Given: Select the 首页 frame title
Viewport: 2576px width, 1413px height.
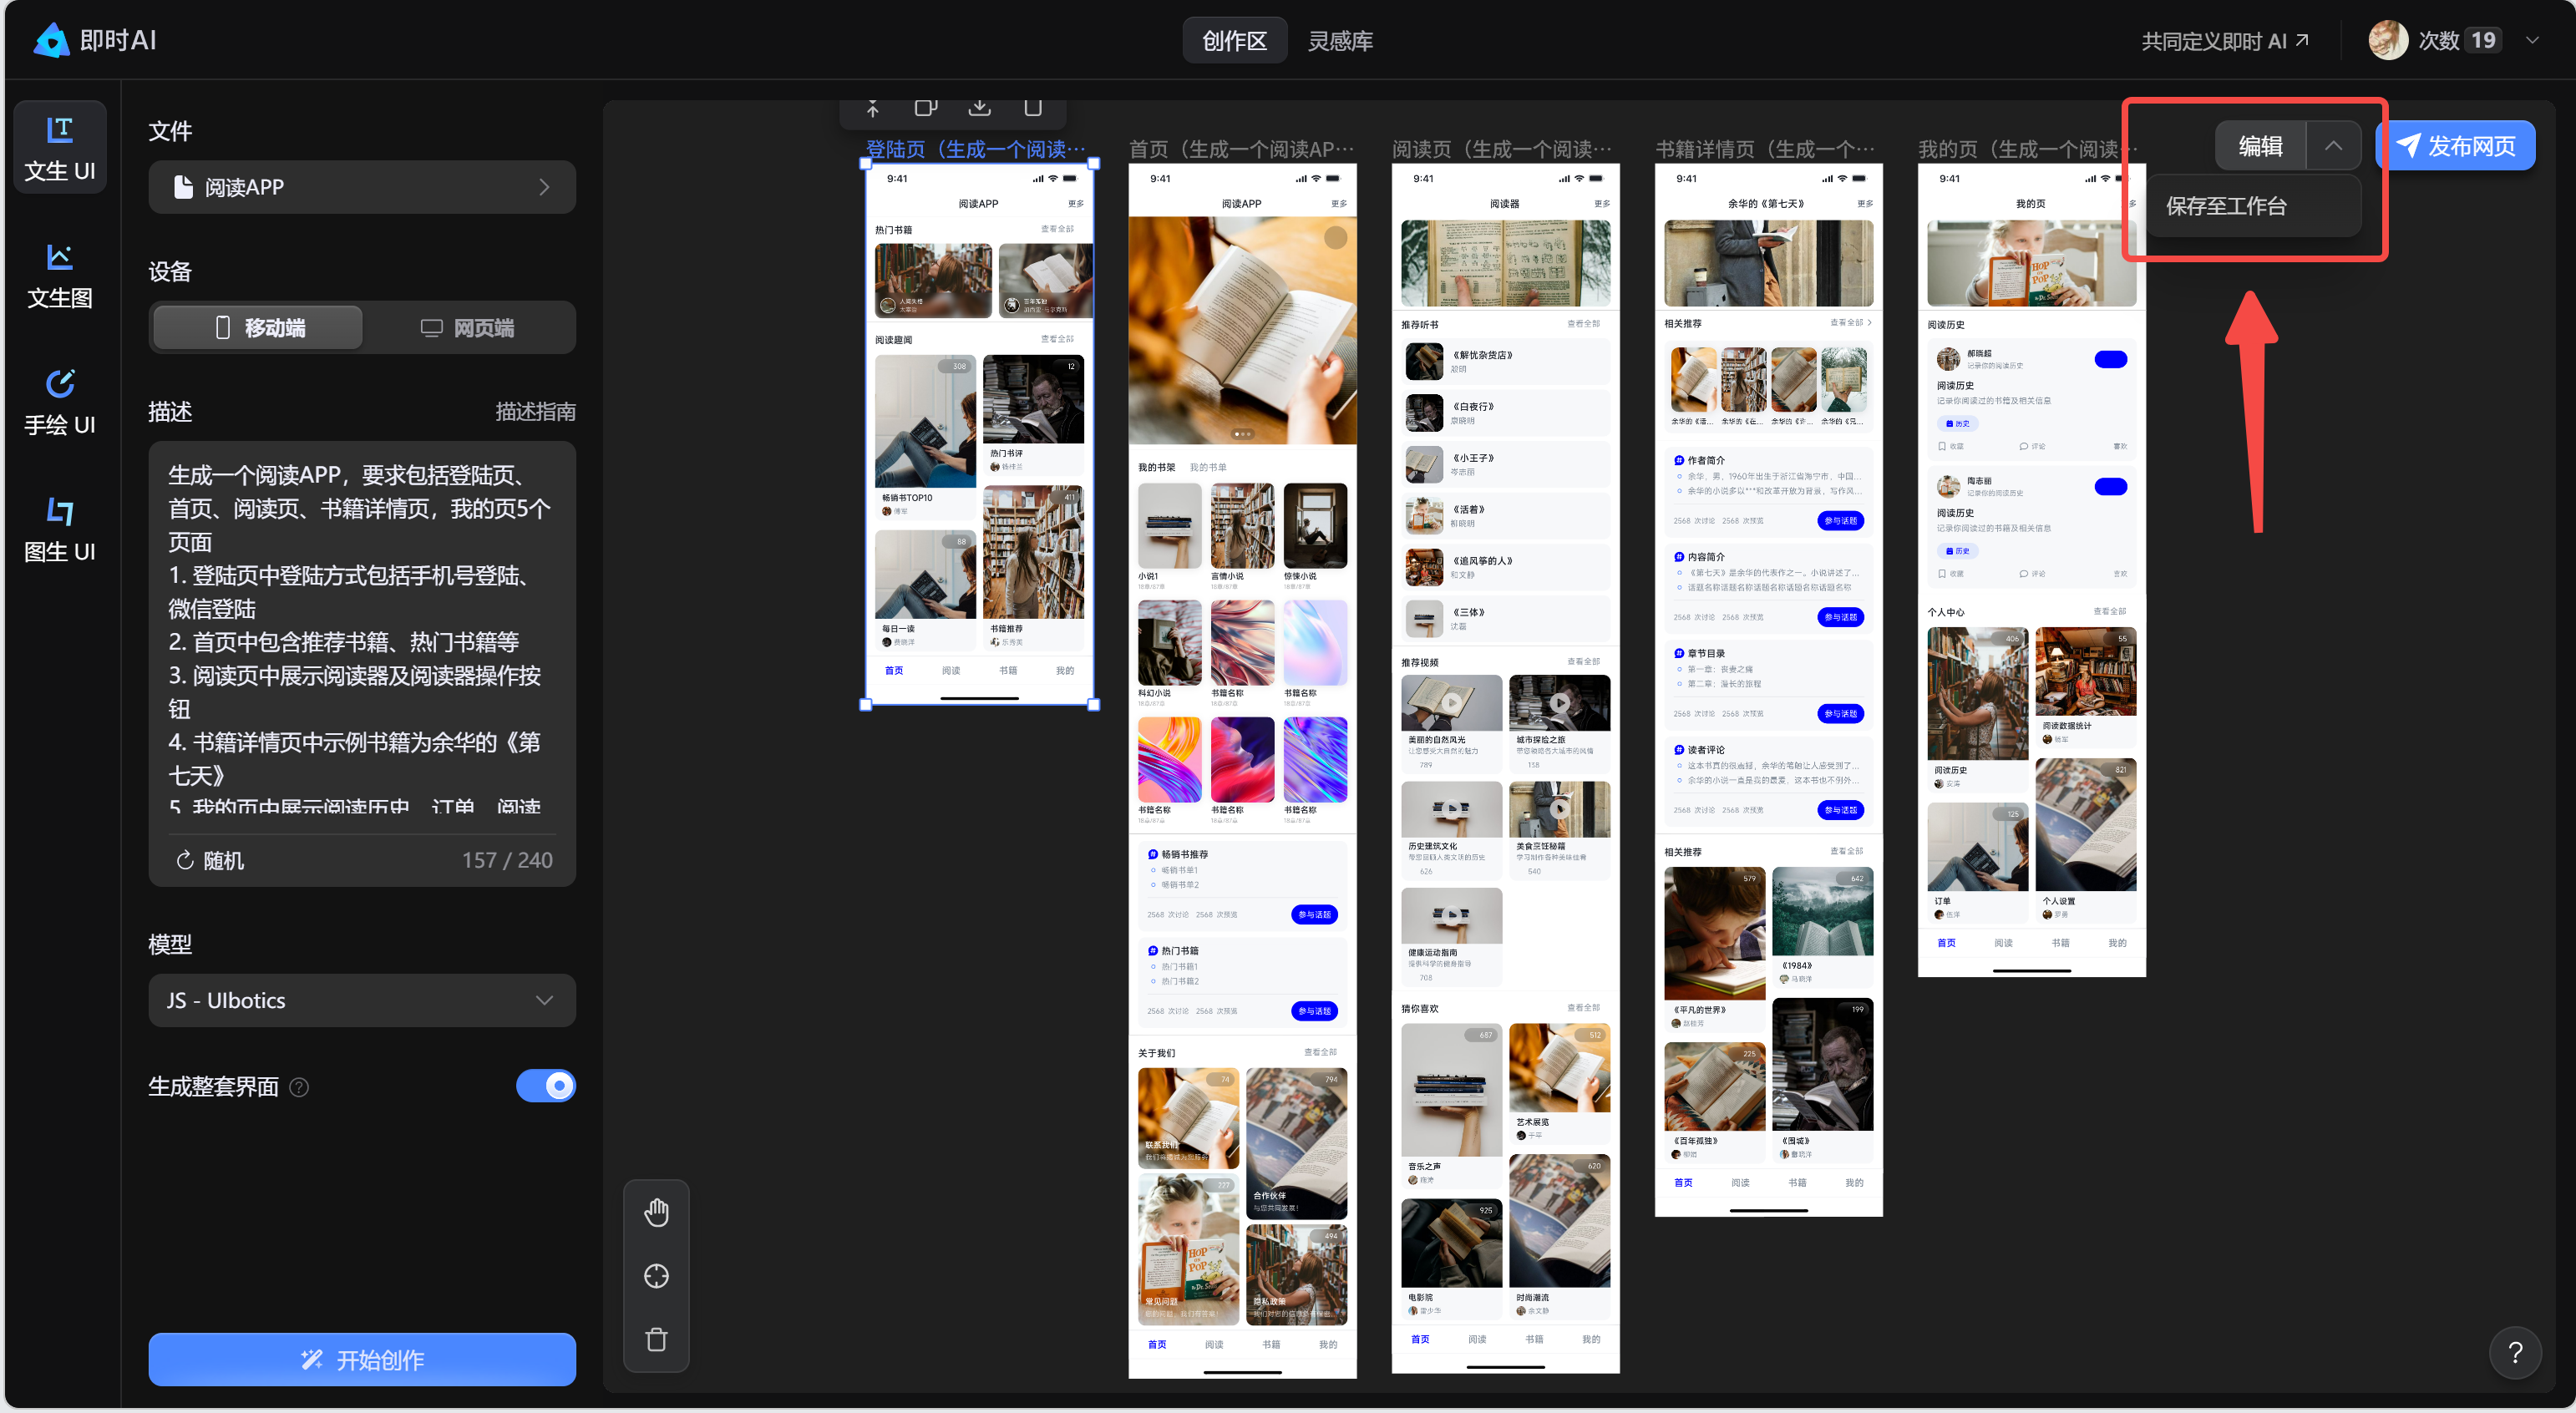Looking at the screenshot, I should pos(1241,149).
